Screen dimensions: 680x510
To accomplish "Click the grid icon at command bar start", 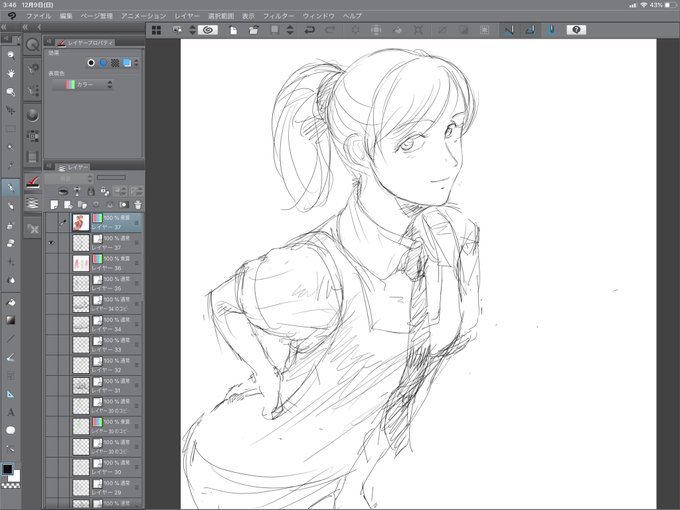I will tap(157, 30).
